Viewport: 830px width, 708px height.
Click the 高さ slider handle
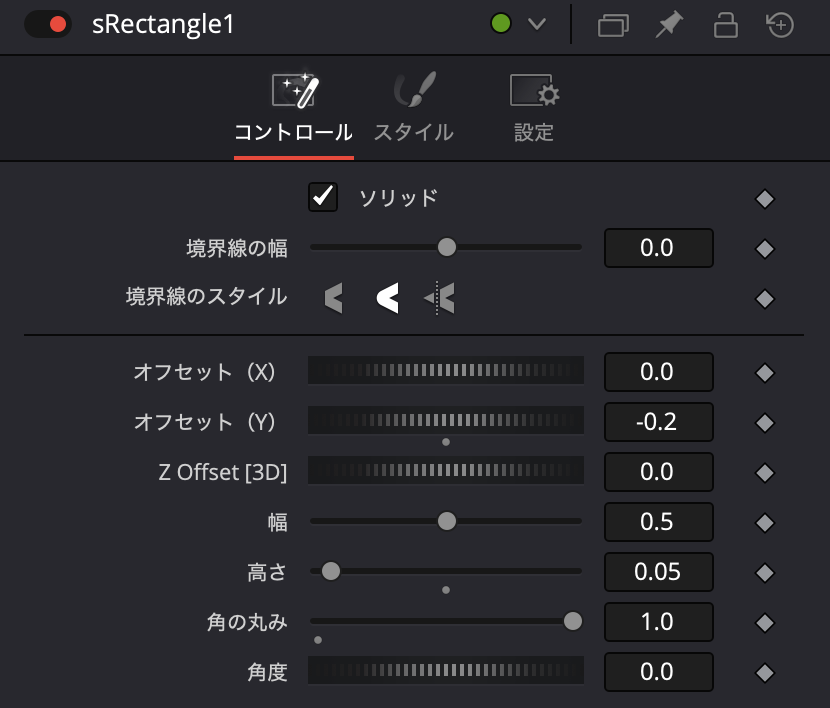pos(330,571)
